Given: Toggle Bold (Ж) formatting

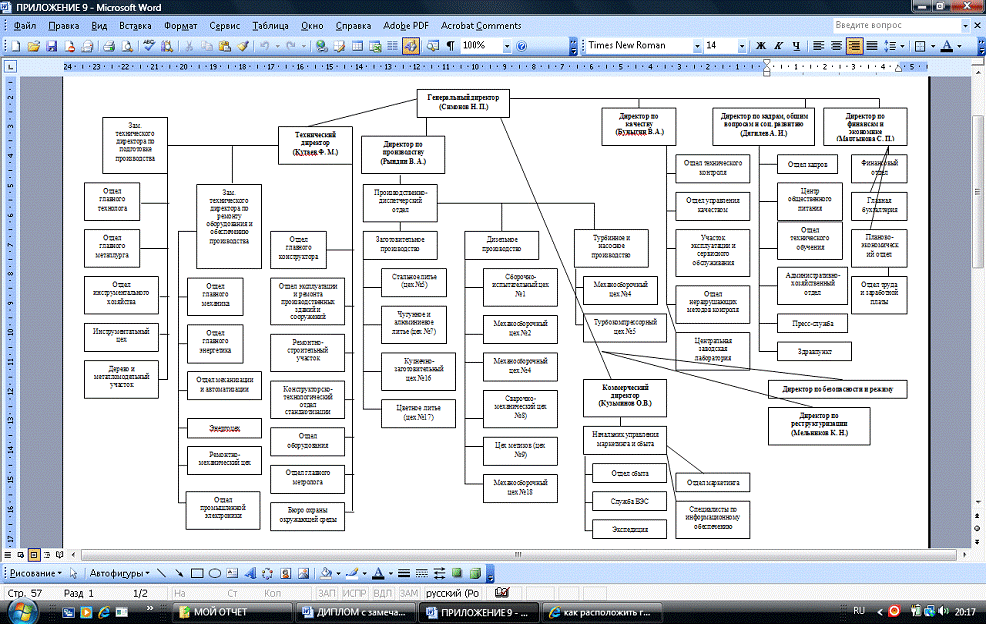Looking at the screenshot, I should coord(761,46).
